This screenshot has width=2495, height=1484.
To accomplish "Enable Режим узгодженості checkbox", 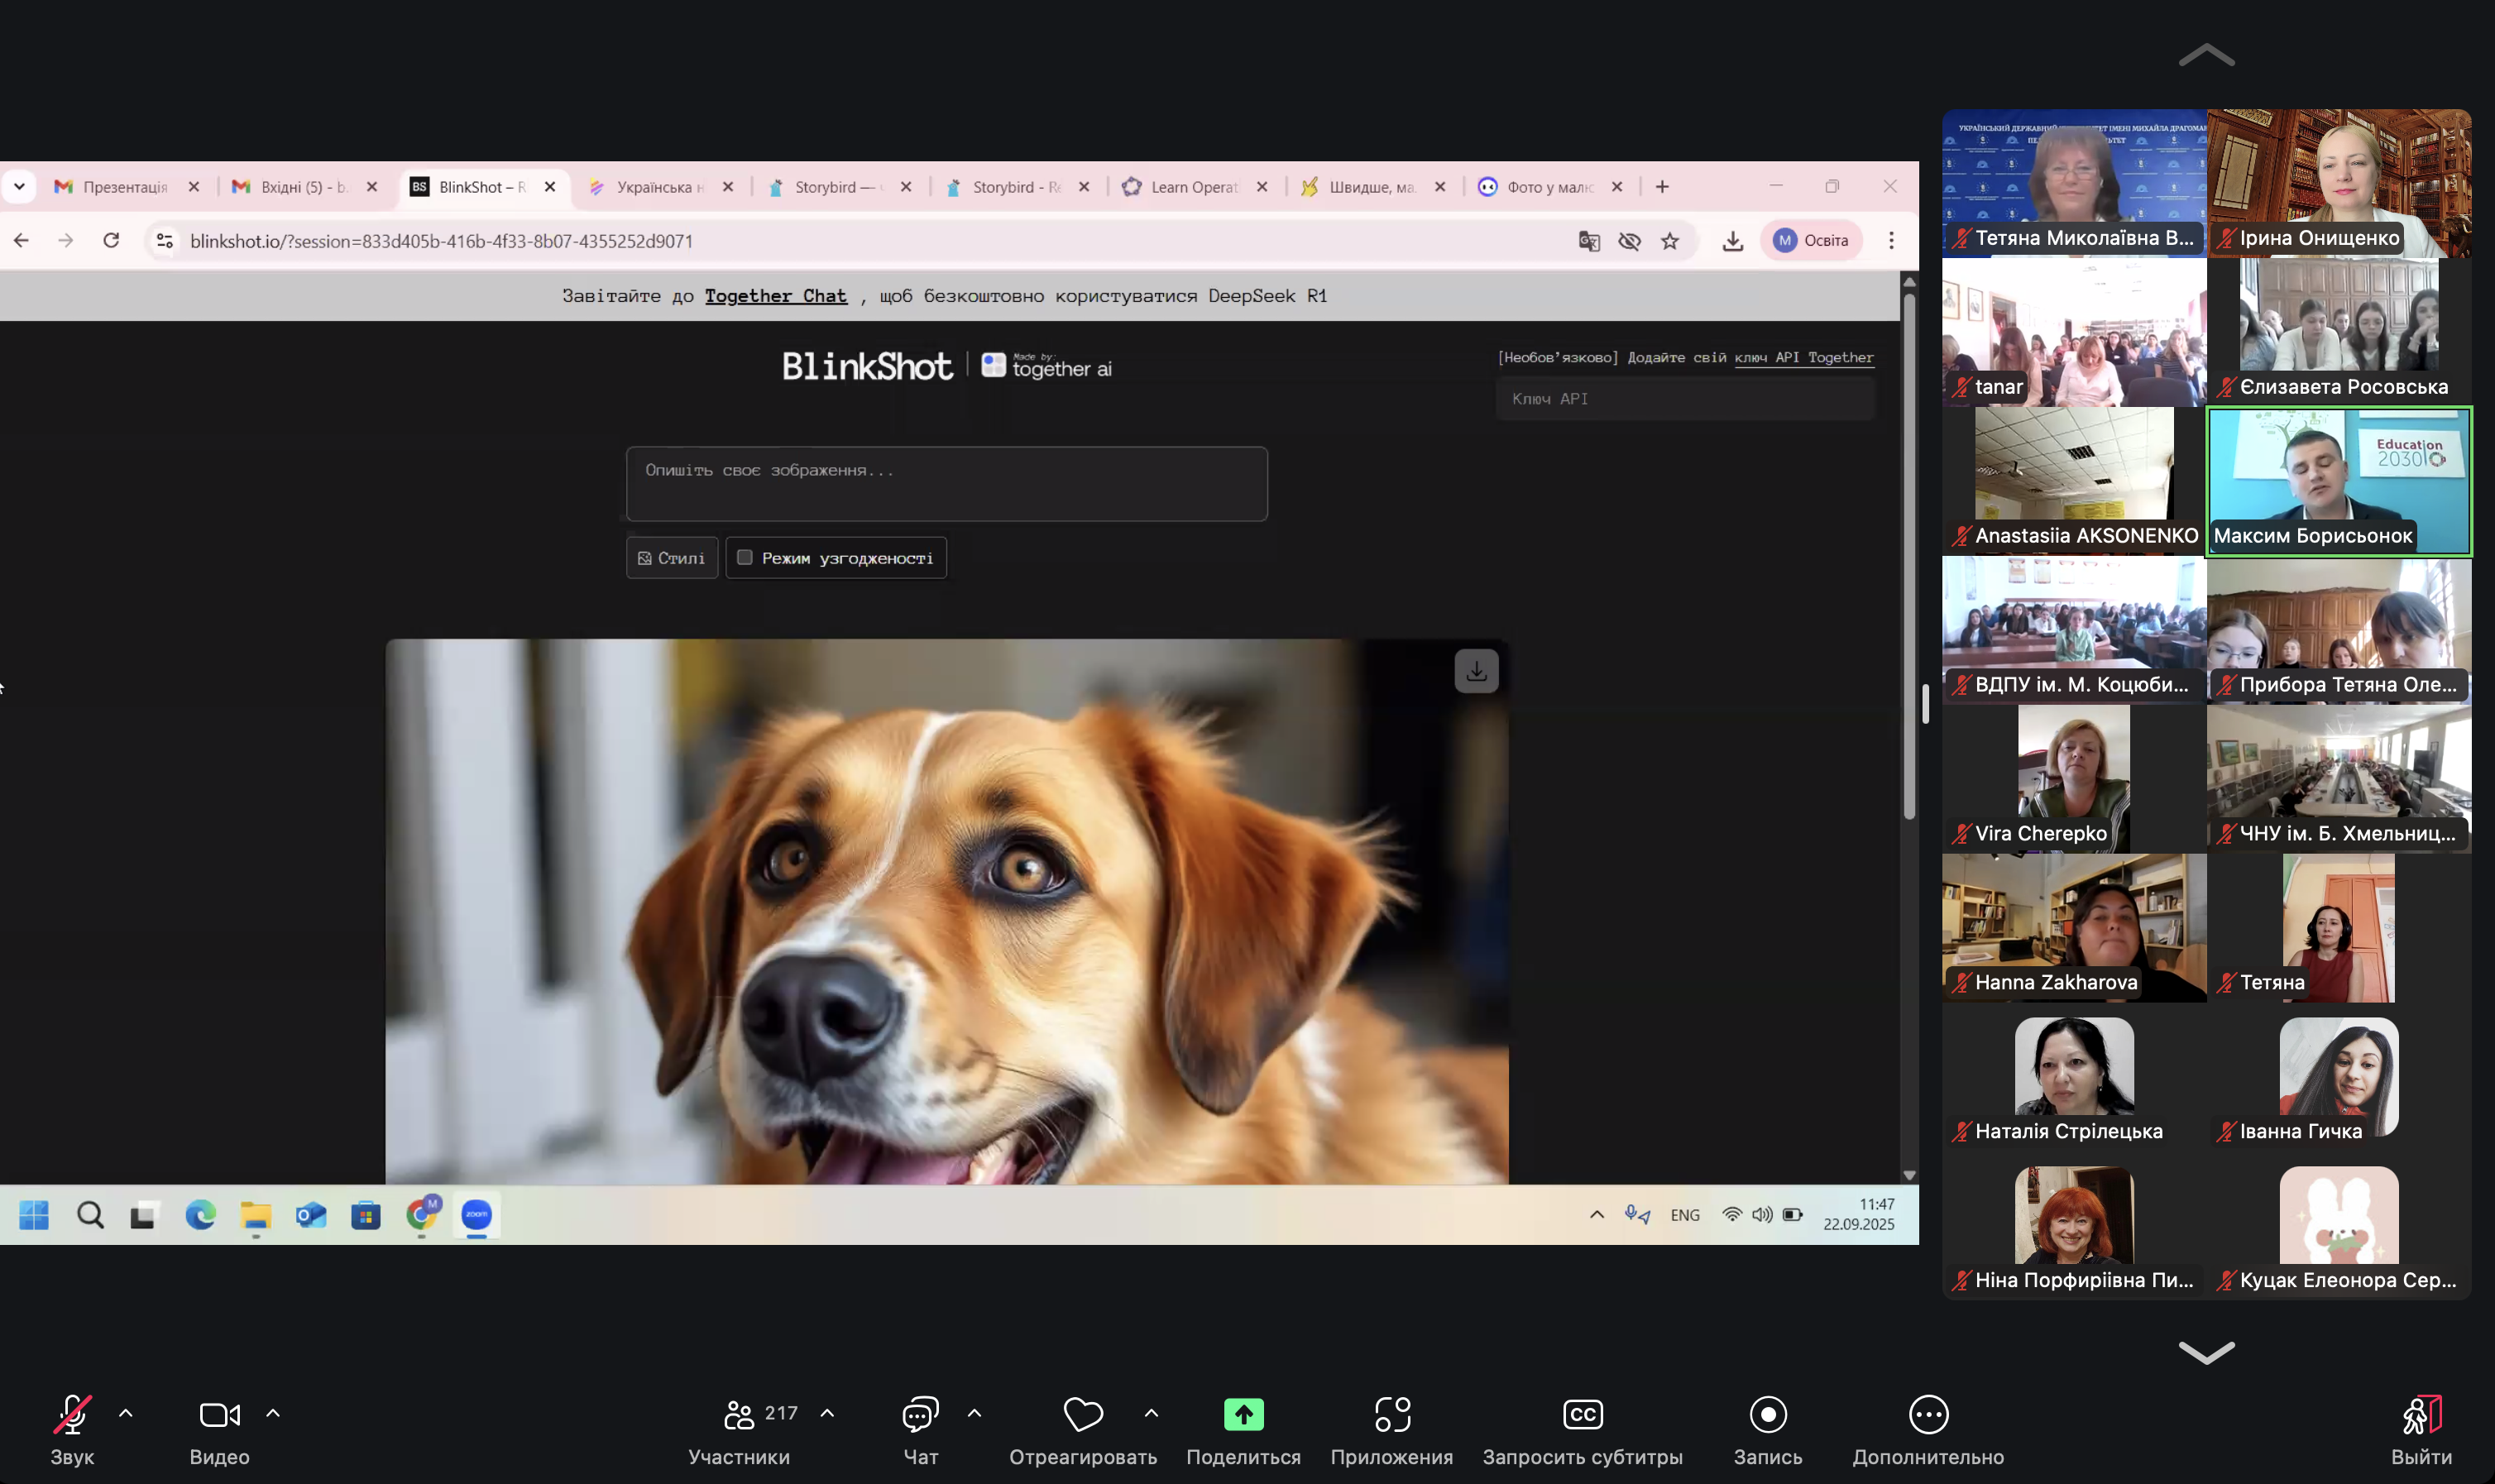I will point(745,557).
